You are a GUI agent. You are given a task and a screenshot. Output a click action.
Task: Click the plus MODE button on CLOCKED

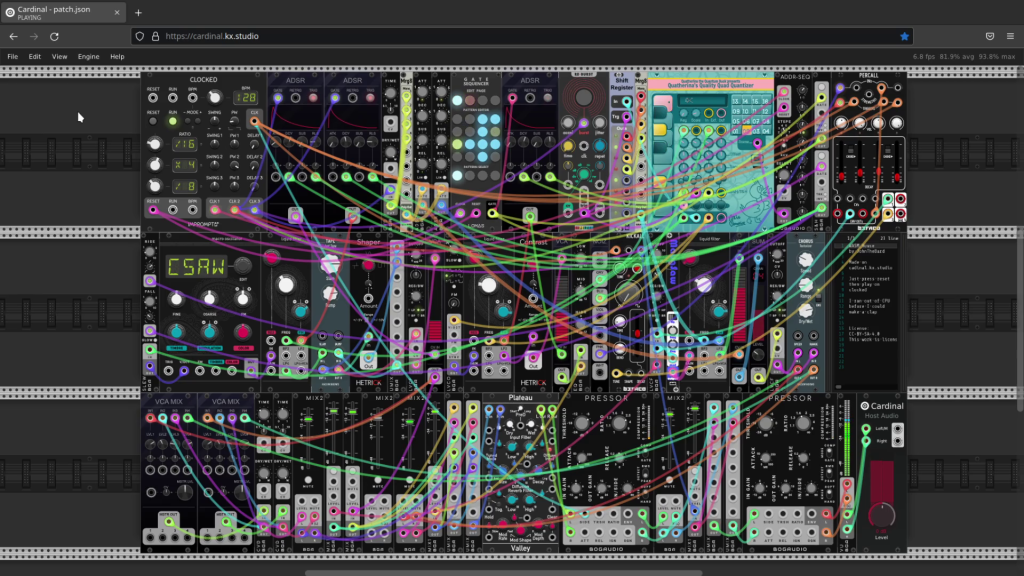coord(198,121)
